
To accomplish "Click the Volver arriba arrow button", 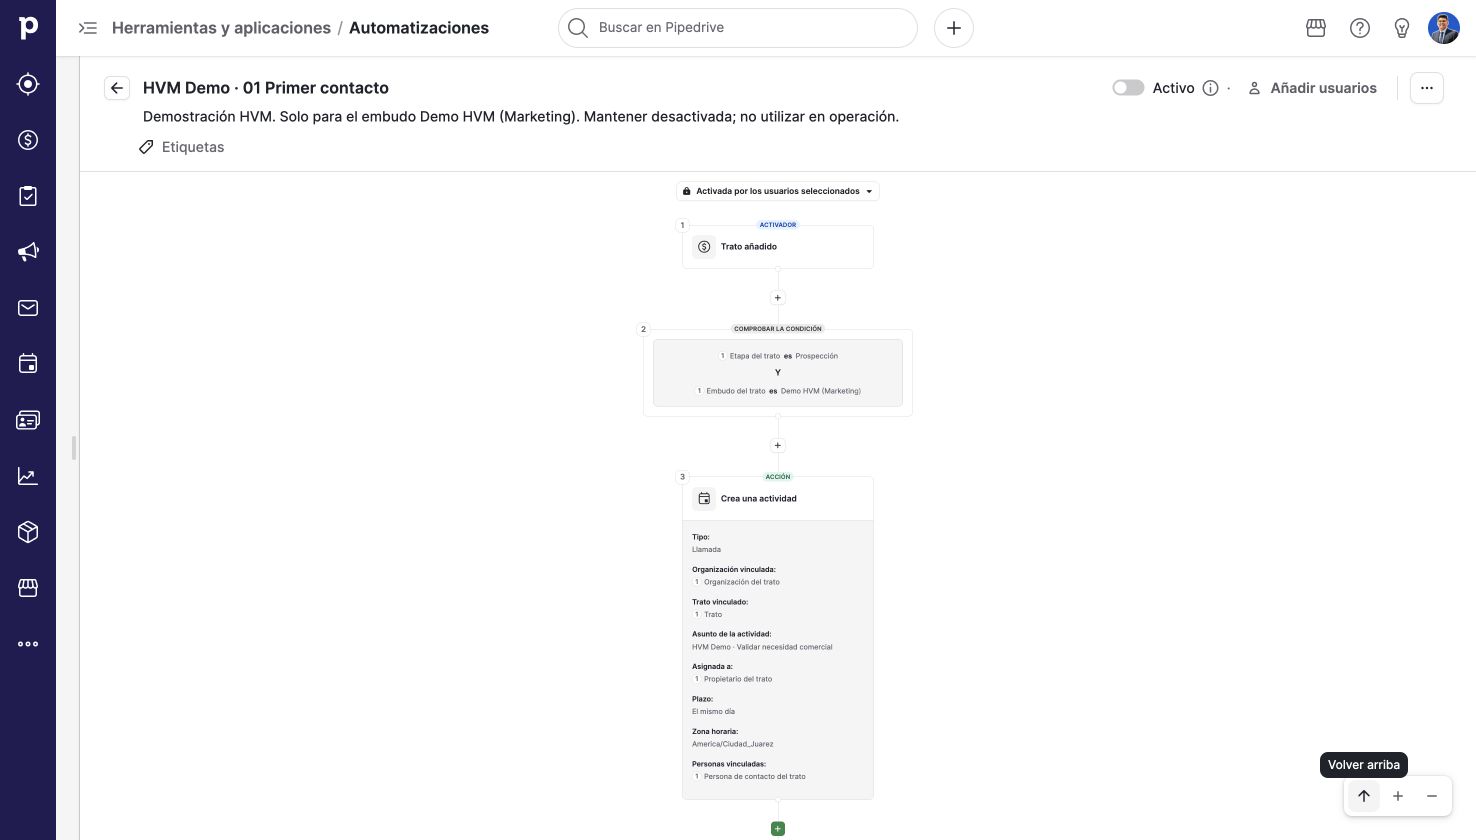I will click(1363, 796).
